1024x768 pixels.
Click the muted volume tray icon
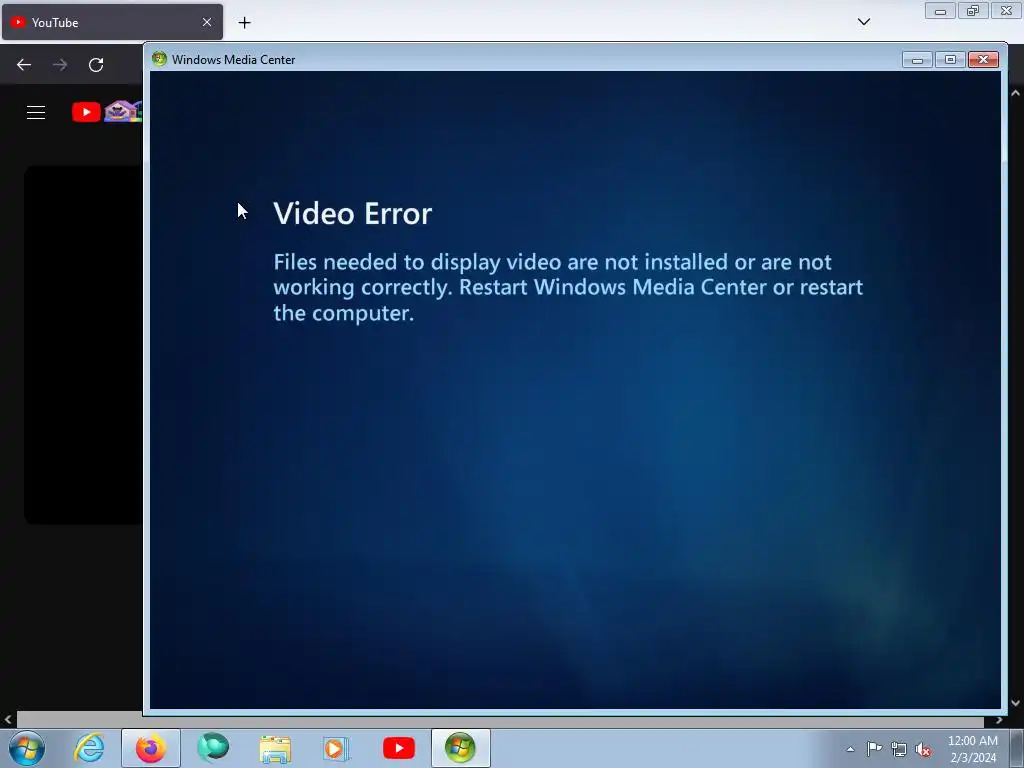pos(923,750)
